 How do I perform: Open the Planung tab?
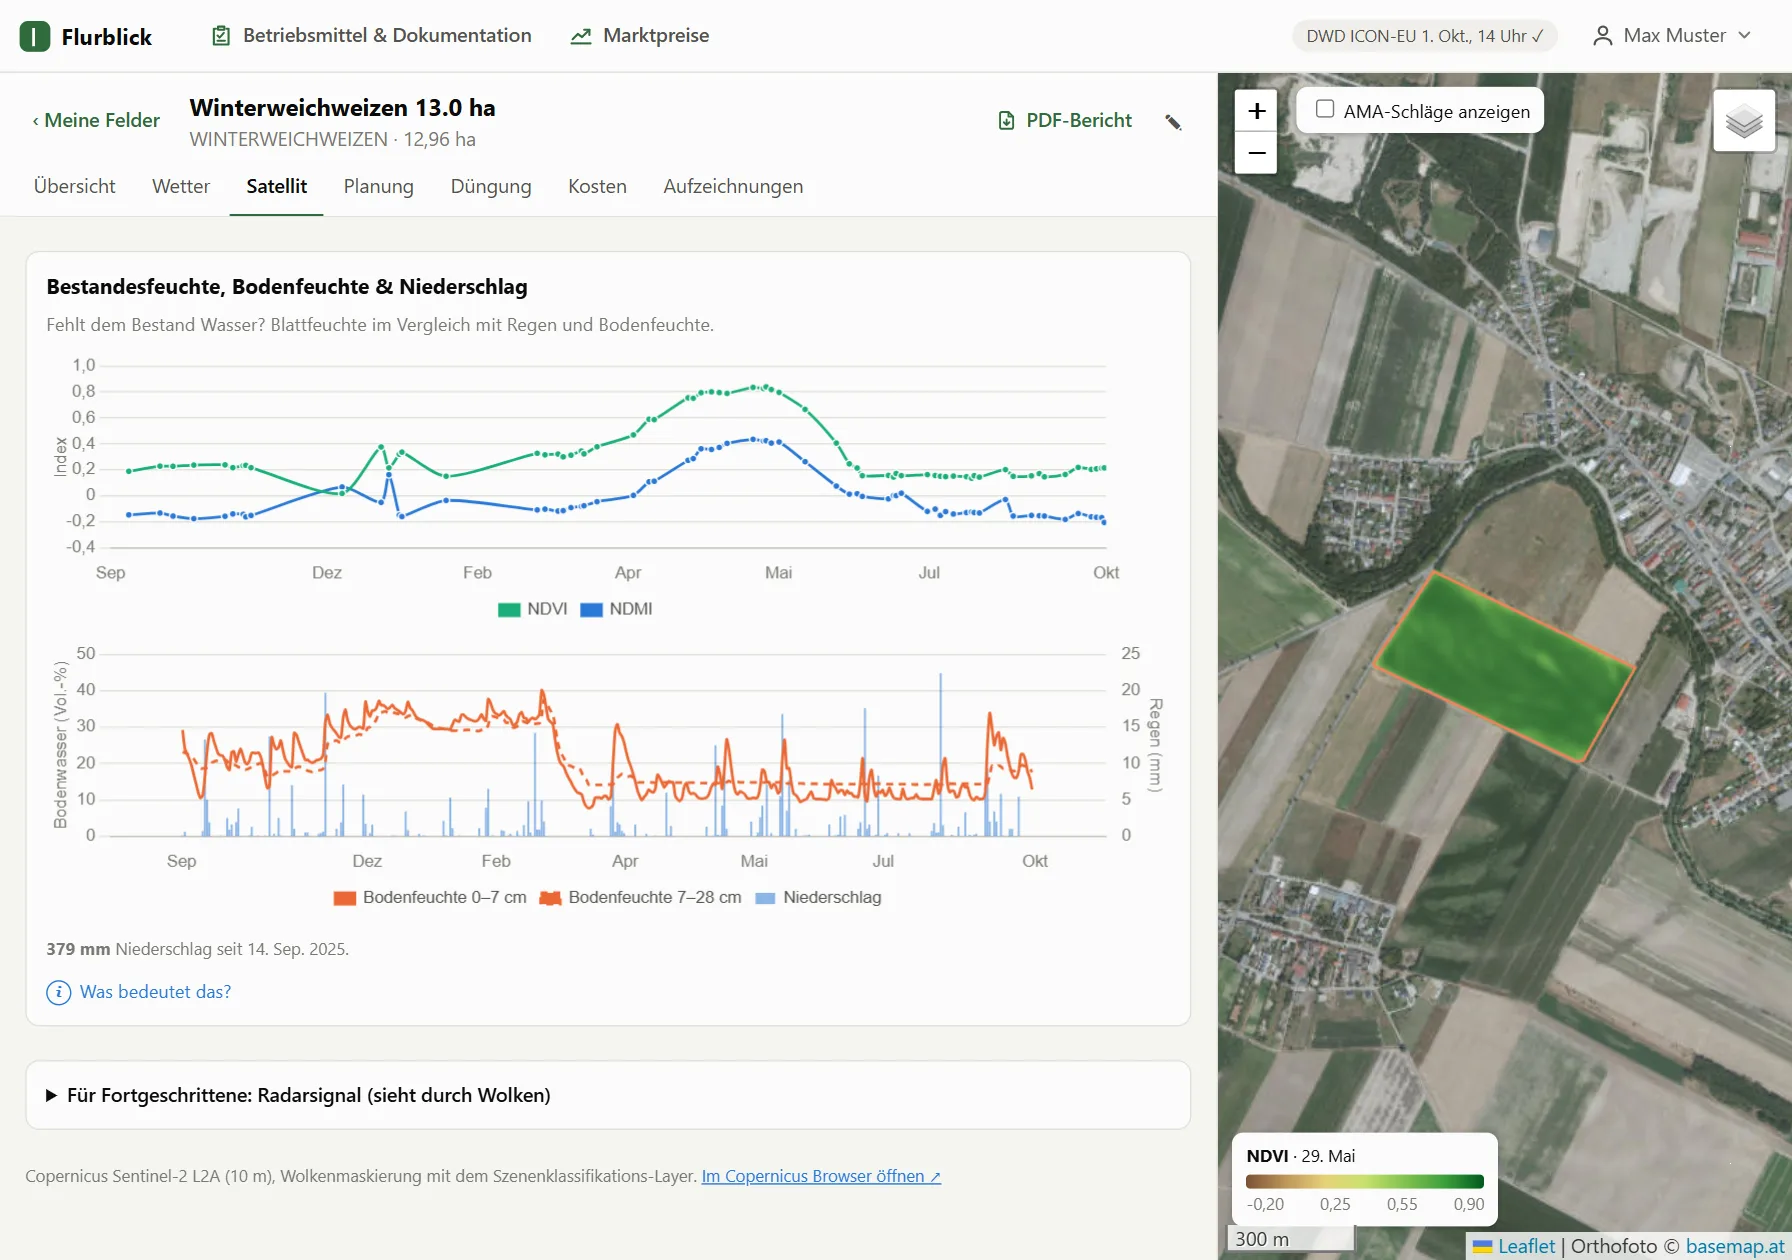point(379,187)
